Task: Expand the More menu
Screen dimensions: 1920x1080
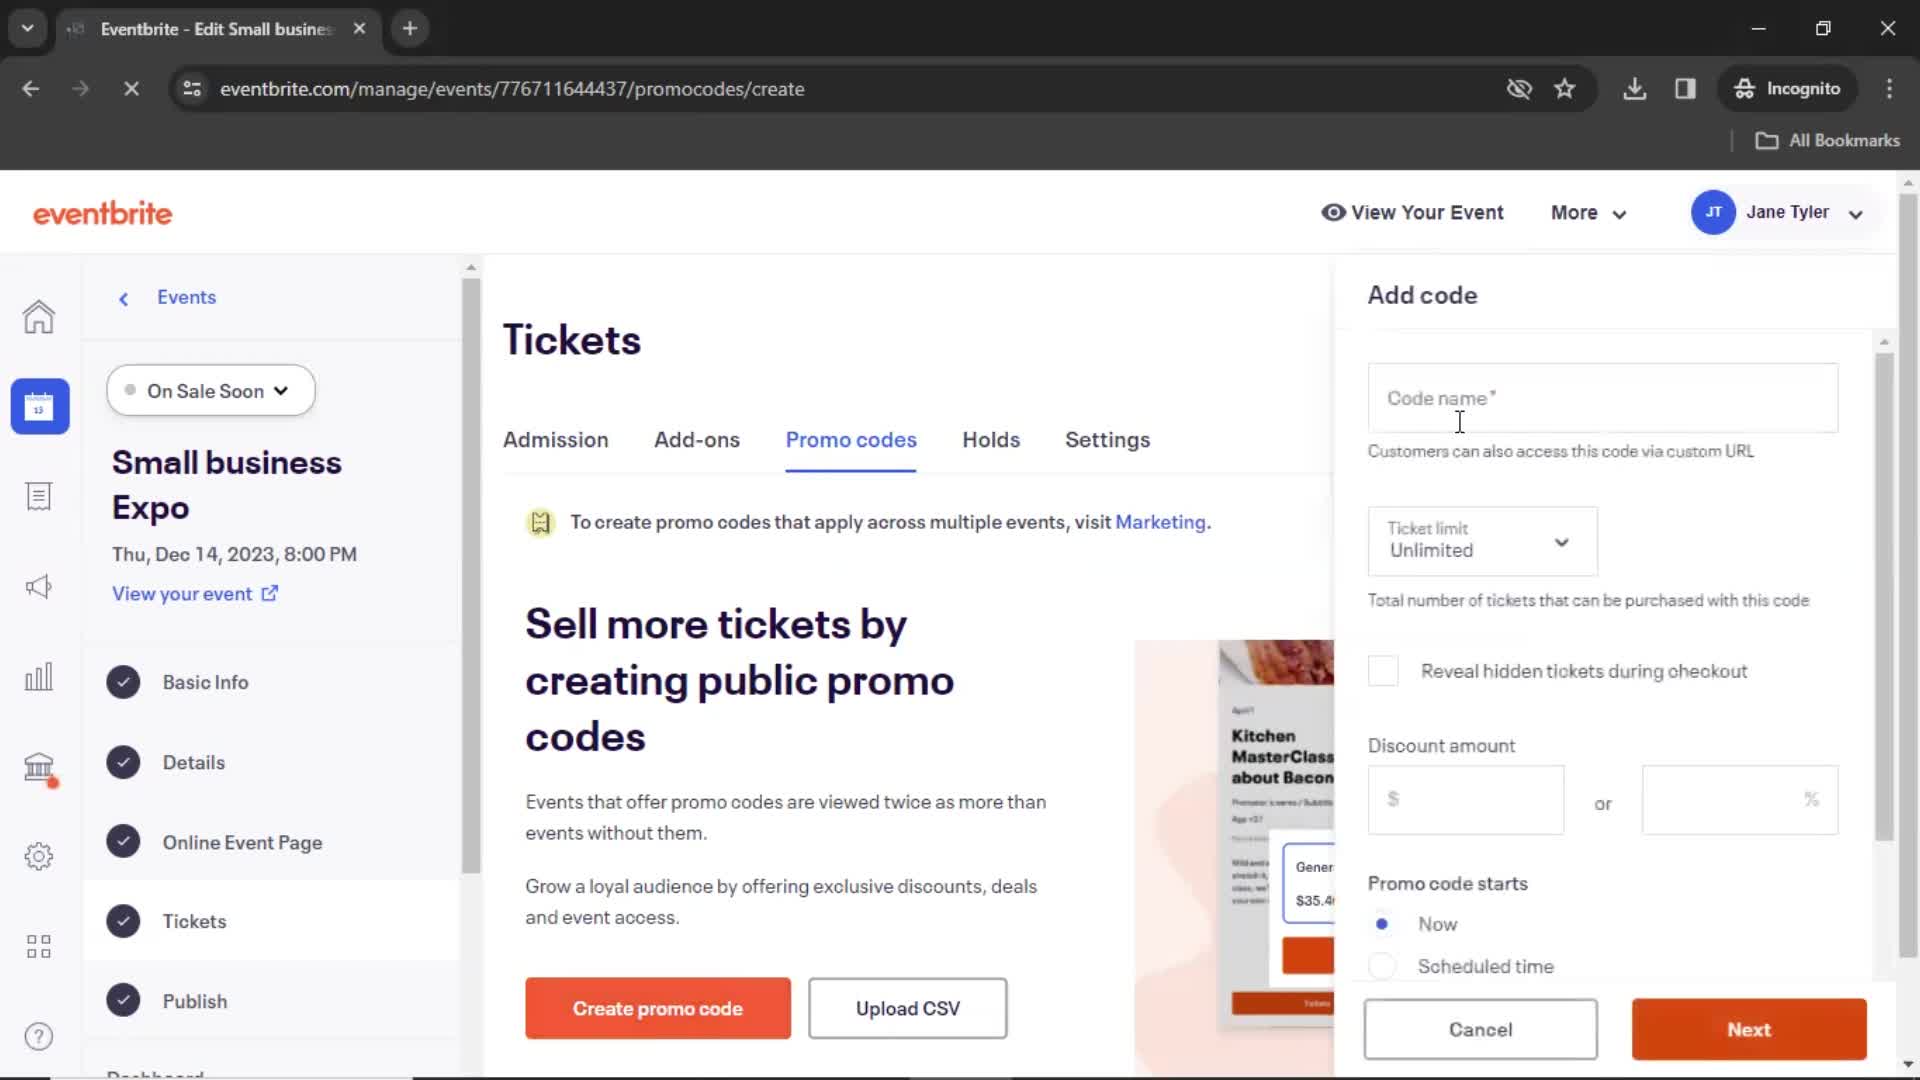Action: tap(1588, 213)
